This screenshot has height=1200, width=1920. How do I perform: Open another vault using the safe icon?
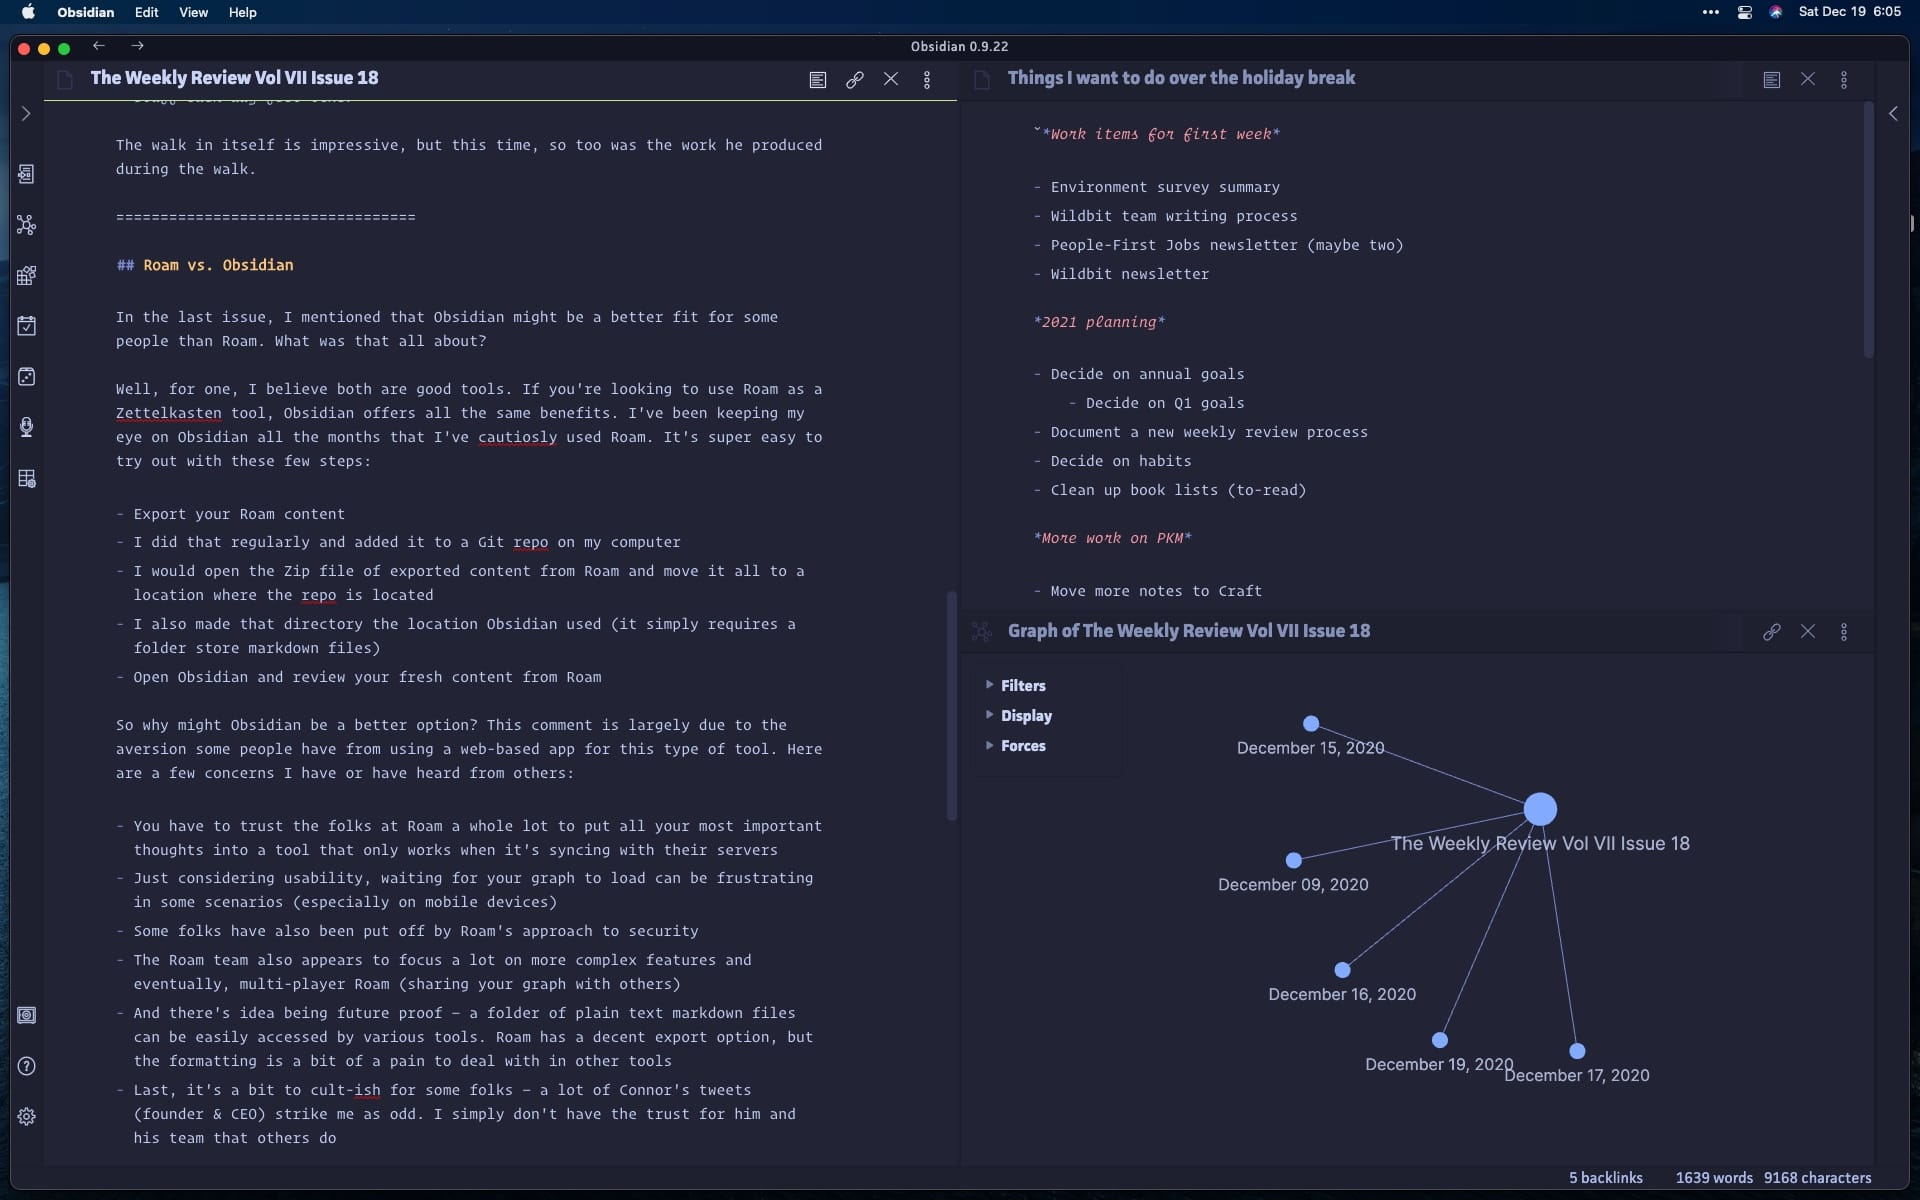(x=27, y=1015)
